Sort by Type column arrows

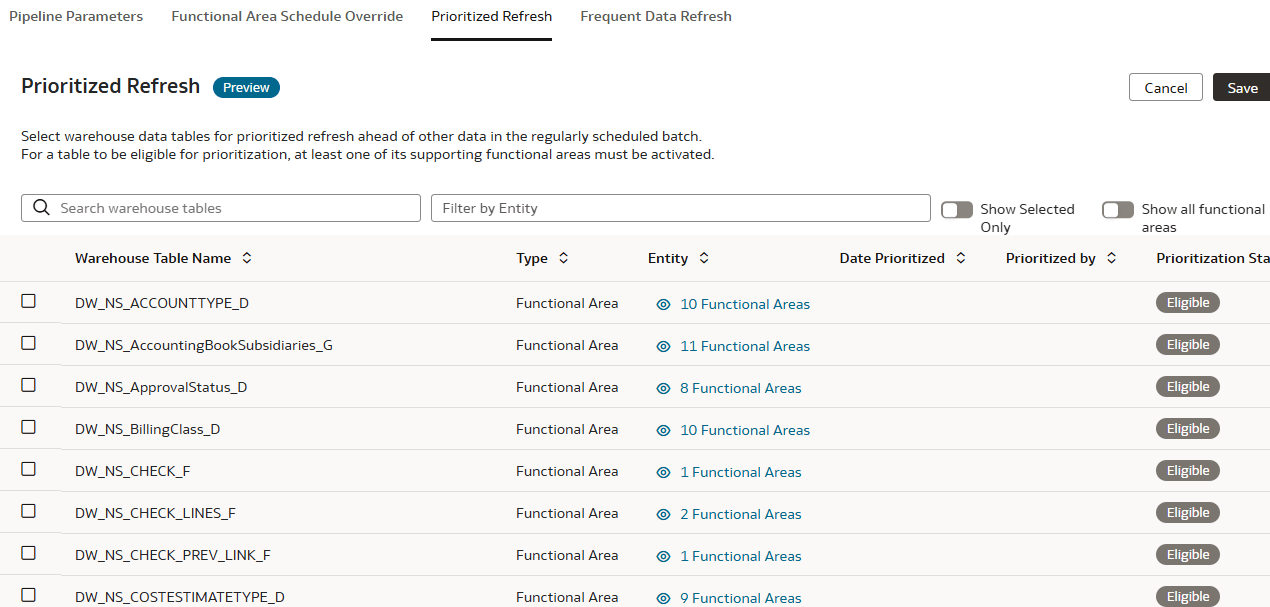(x=563, y=258)
